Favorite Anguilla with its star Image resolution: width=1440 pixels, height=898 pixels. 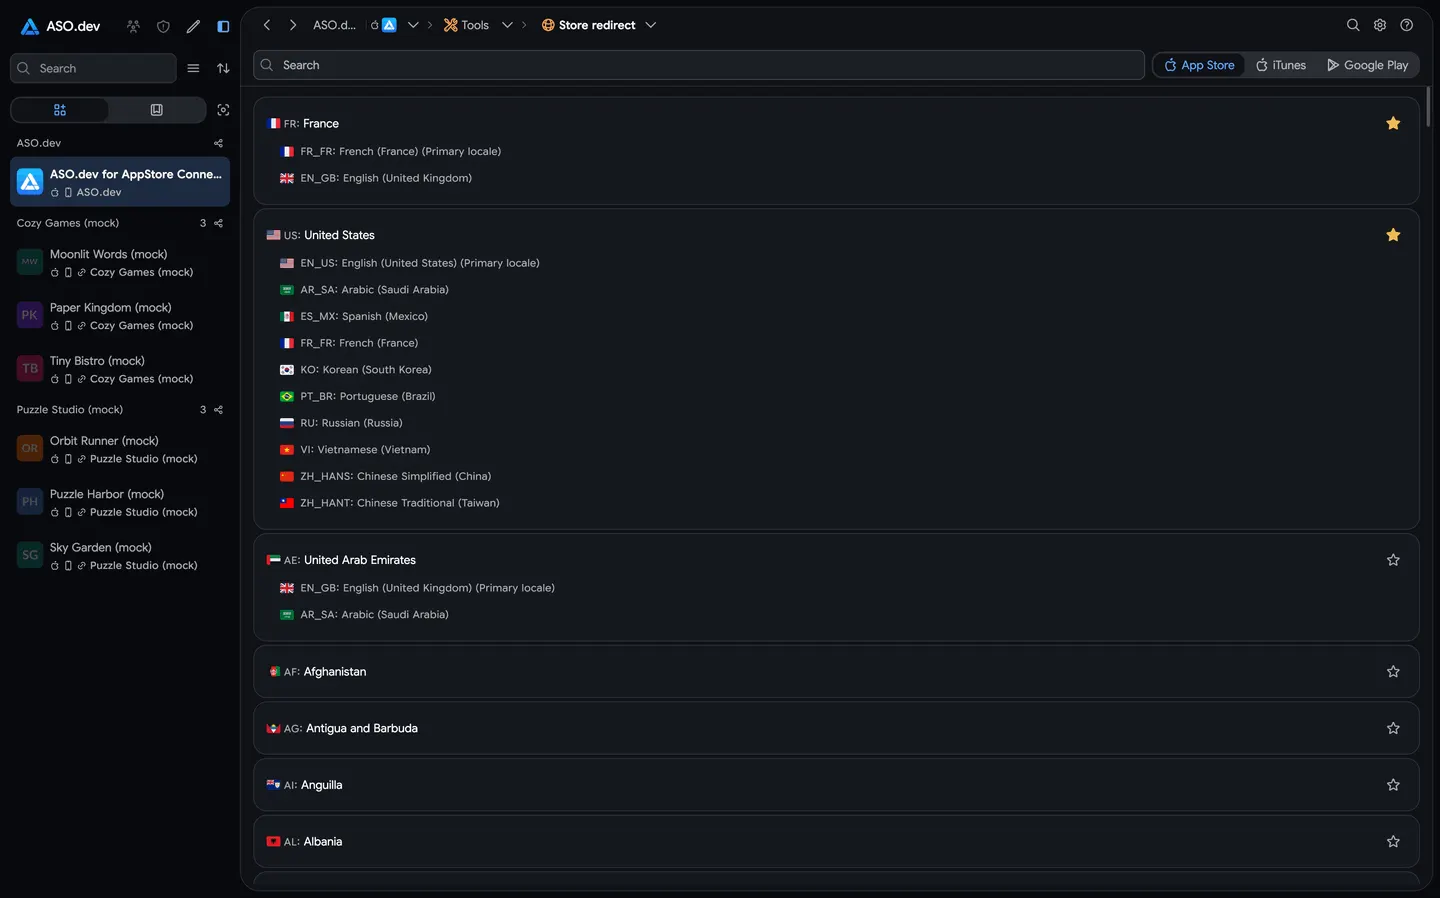1393,785
